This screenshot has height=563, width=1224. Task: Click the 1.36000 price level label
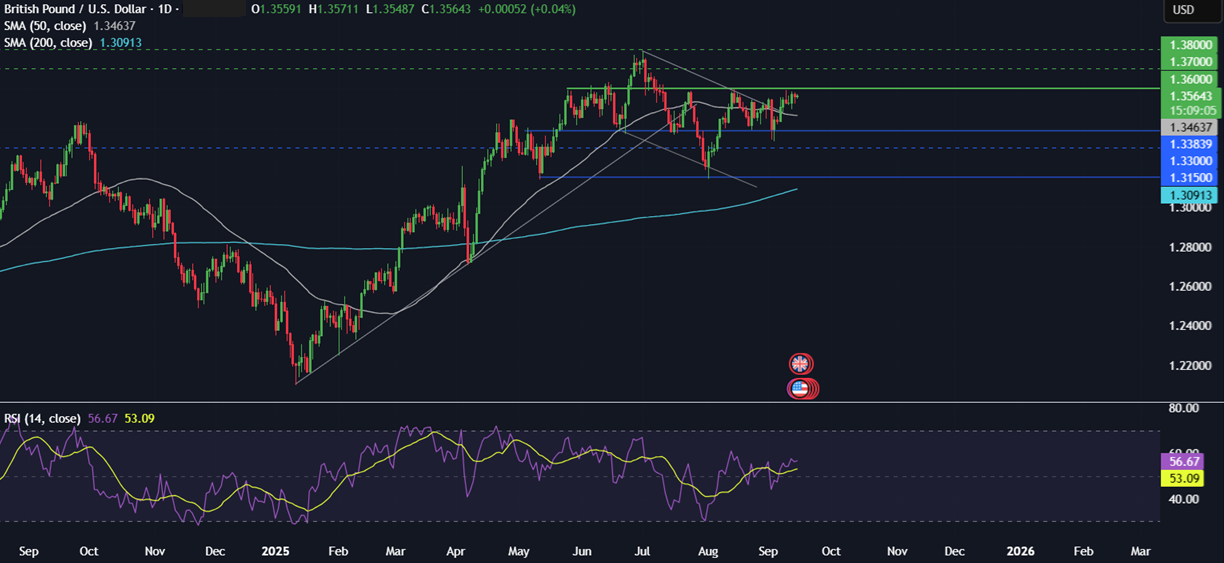1189,79
